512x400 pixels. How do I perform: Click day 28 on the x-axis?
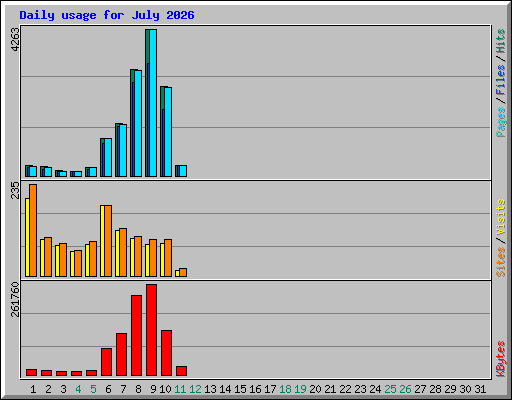pyautogui.click(x=435, y=389)
